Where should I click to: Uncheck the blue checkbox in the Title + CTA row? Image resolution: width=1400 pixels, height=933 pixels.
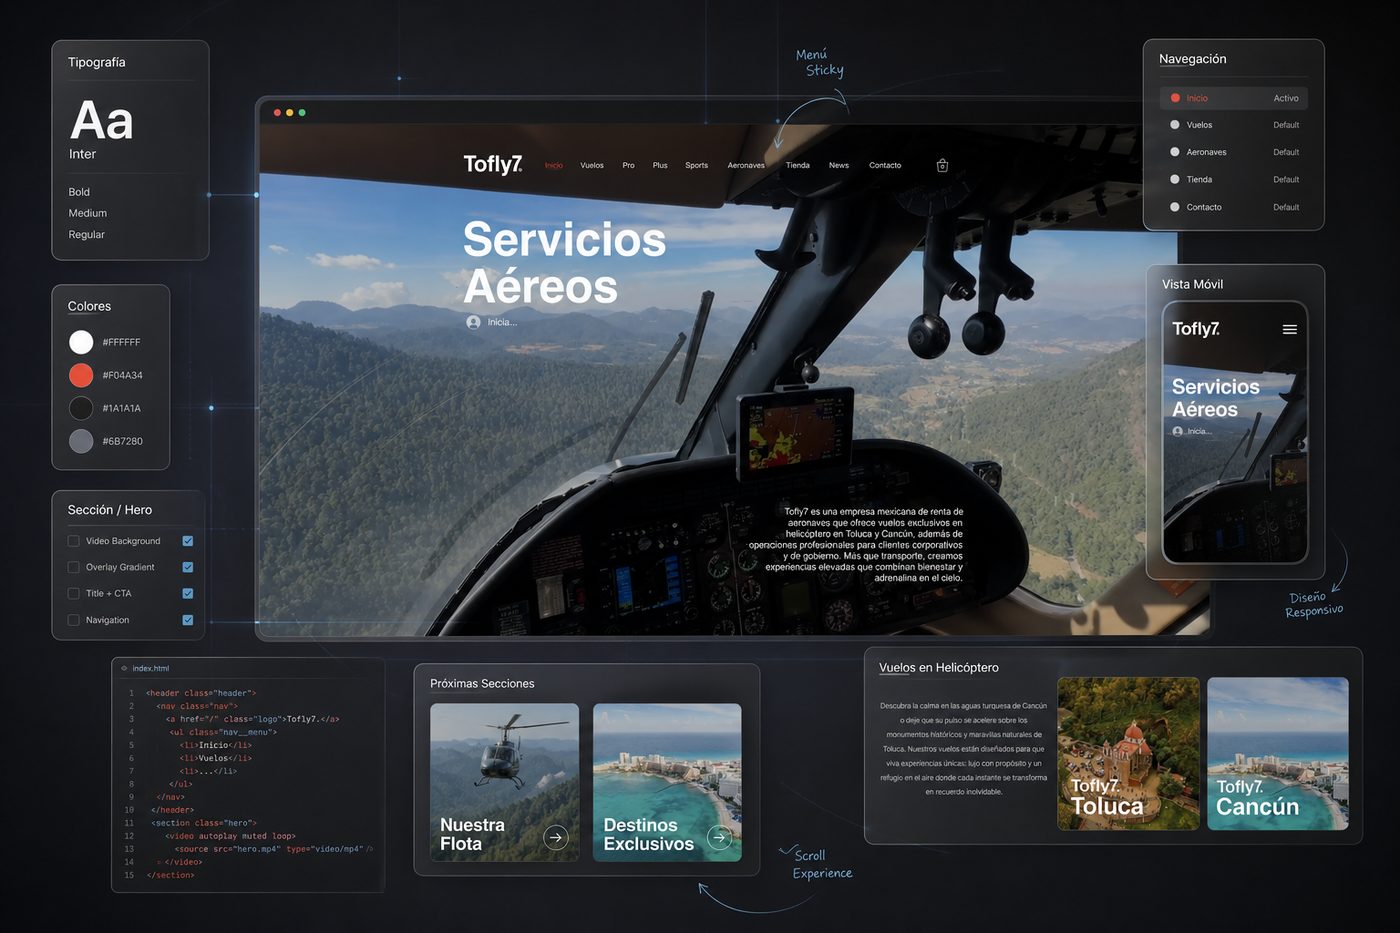187,593
